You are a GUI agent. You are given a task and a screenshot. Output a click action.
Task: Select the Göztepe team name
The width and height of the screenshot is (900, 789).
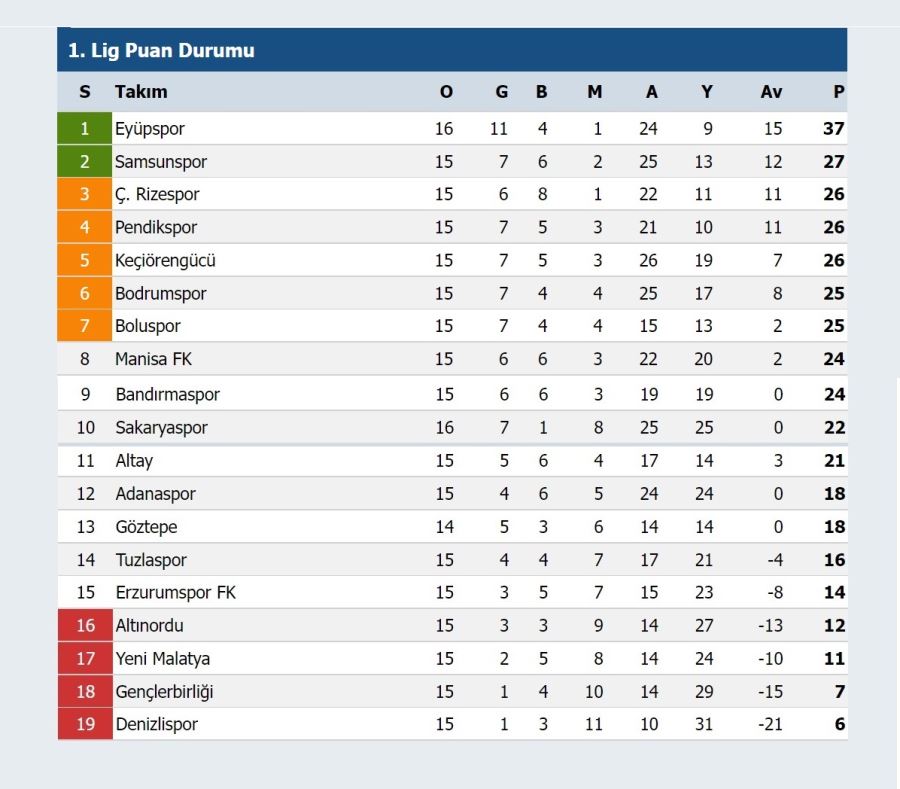146,527
